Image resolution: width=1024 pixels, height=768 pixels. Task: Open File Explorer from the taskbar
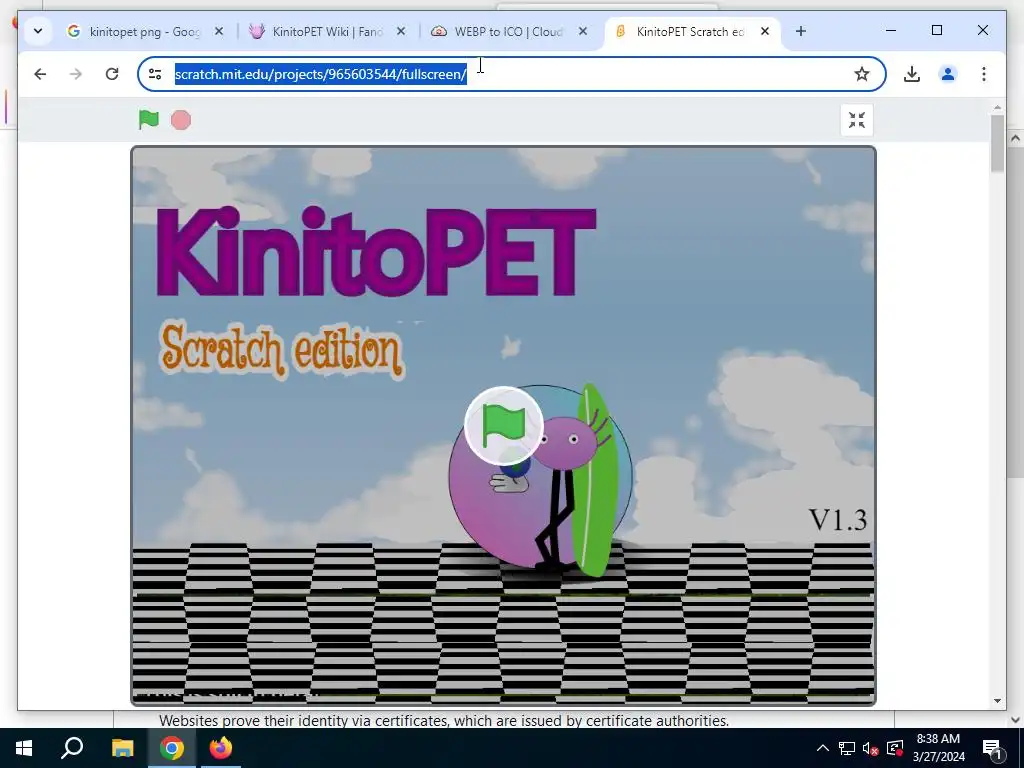tap(122, 748)
